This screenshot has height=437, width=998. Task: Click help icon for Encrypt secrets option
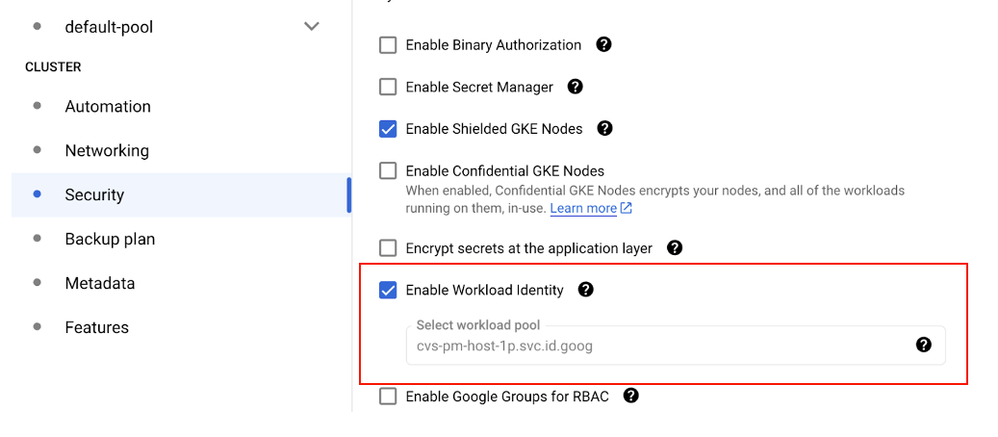pyautogui.click(x=674, y=247)
